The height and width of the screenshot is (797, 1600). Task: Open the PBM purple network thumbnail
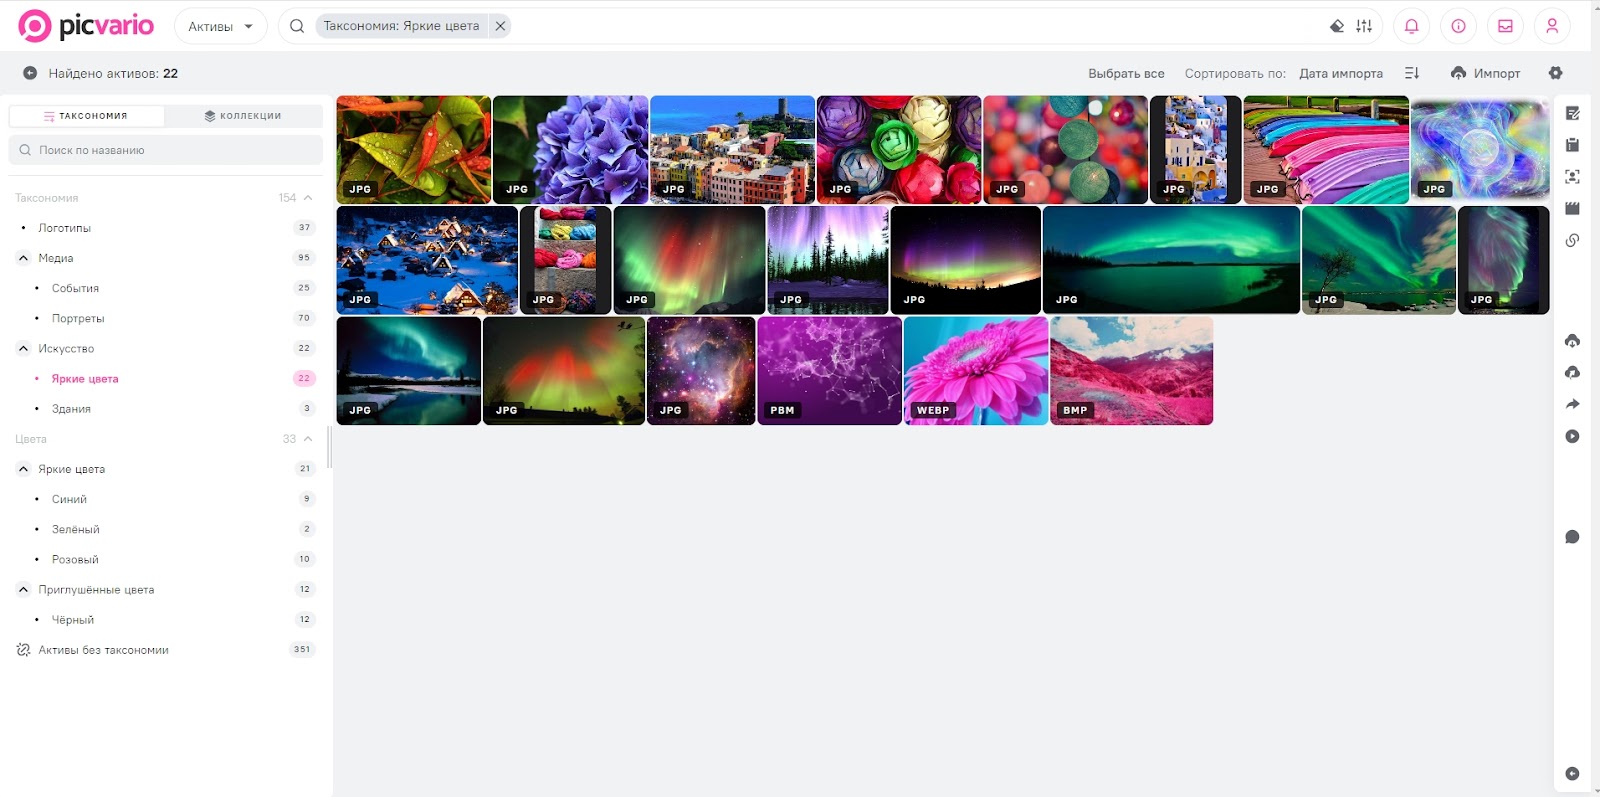(830, 371)
